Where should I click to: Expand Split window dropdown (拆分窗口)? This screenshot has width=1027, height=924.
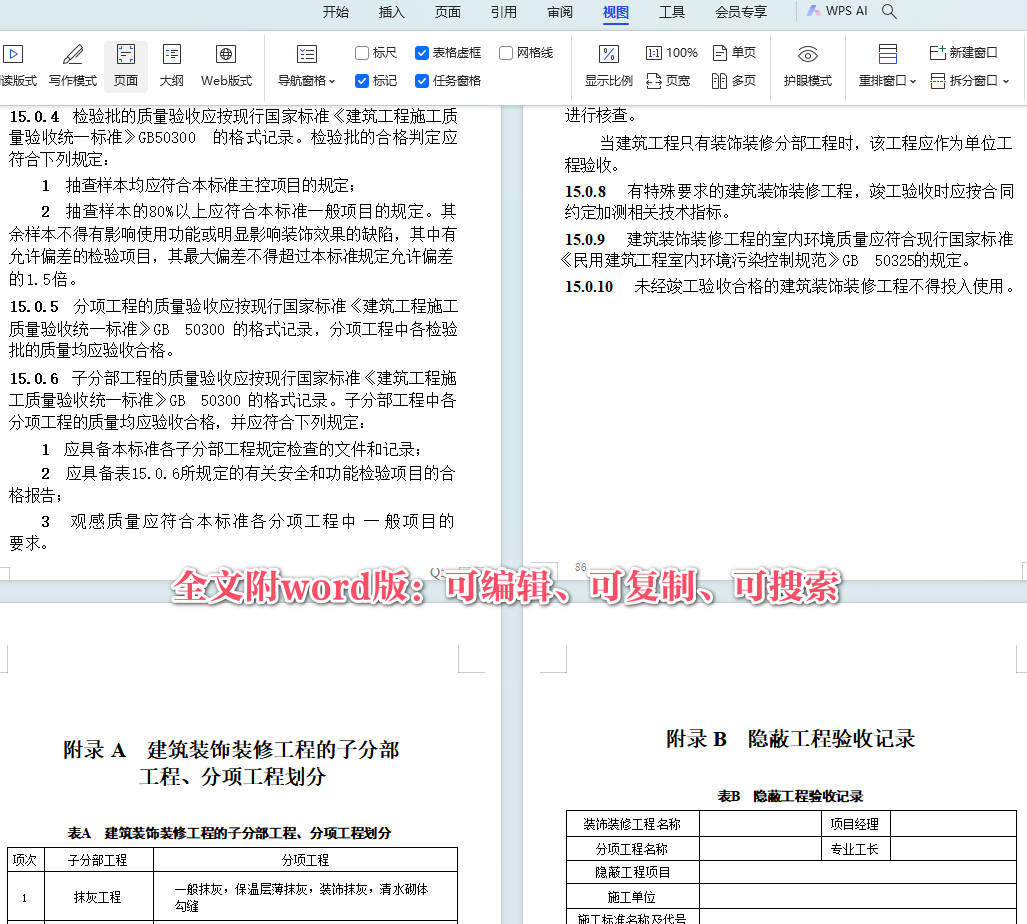point(970,81)
